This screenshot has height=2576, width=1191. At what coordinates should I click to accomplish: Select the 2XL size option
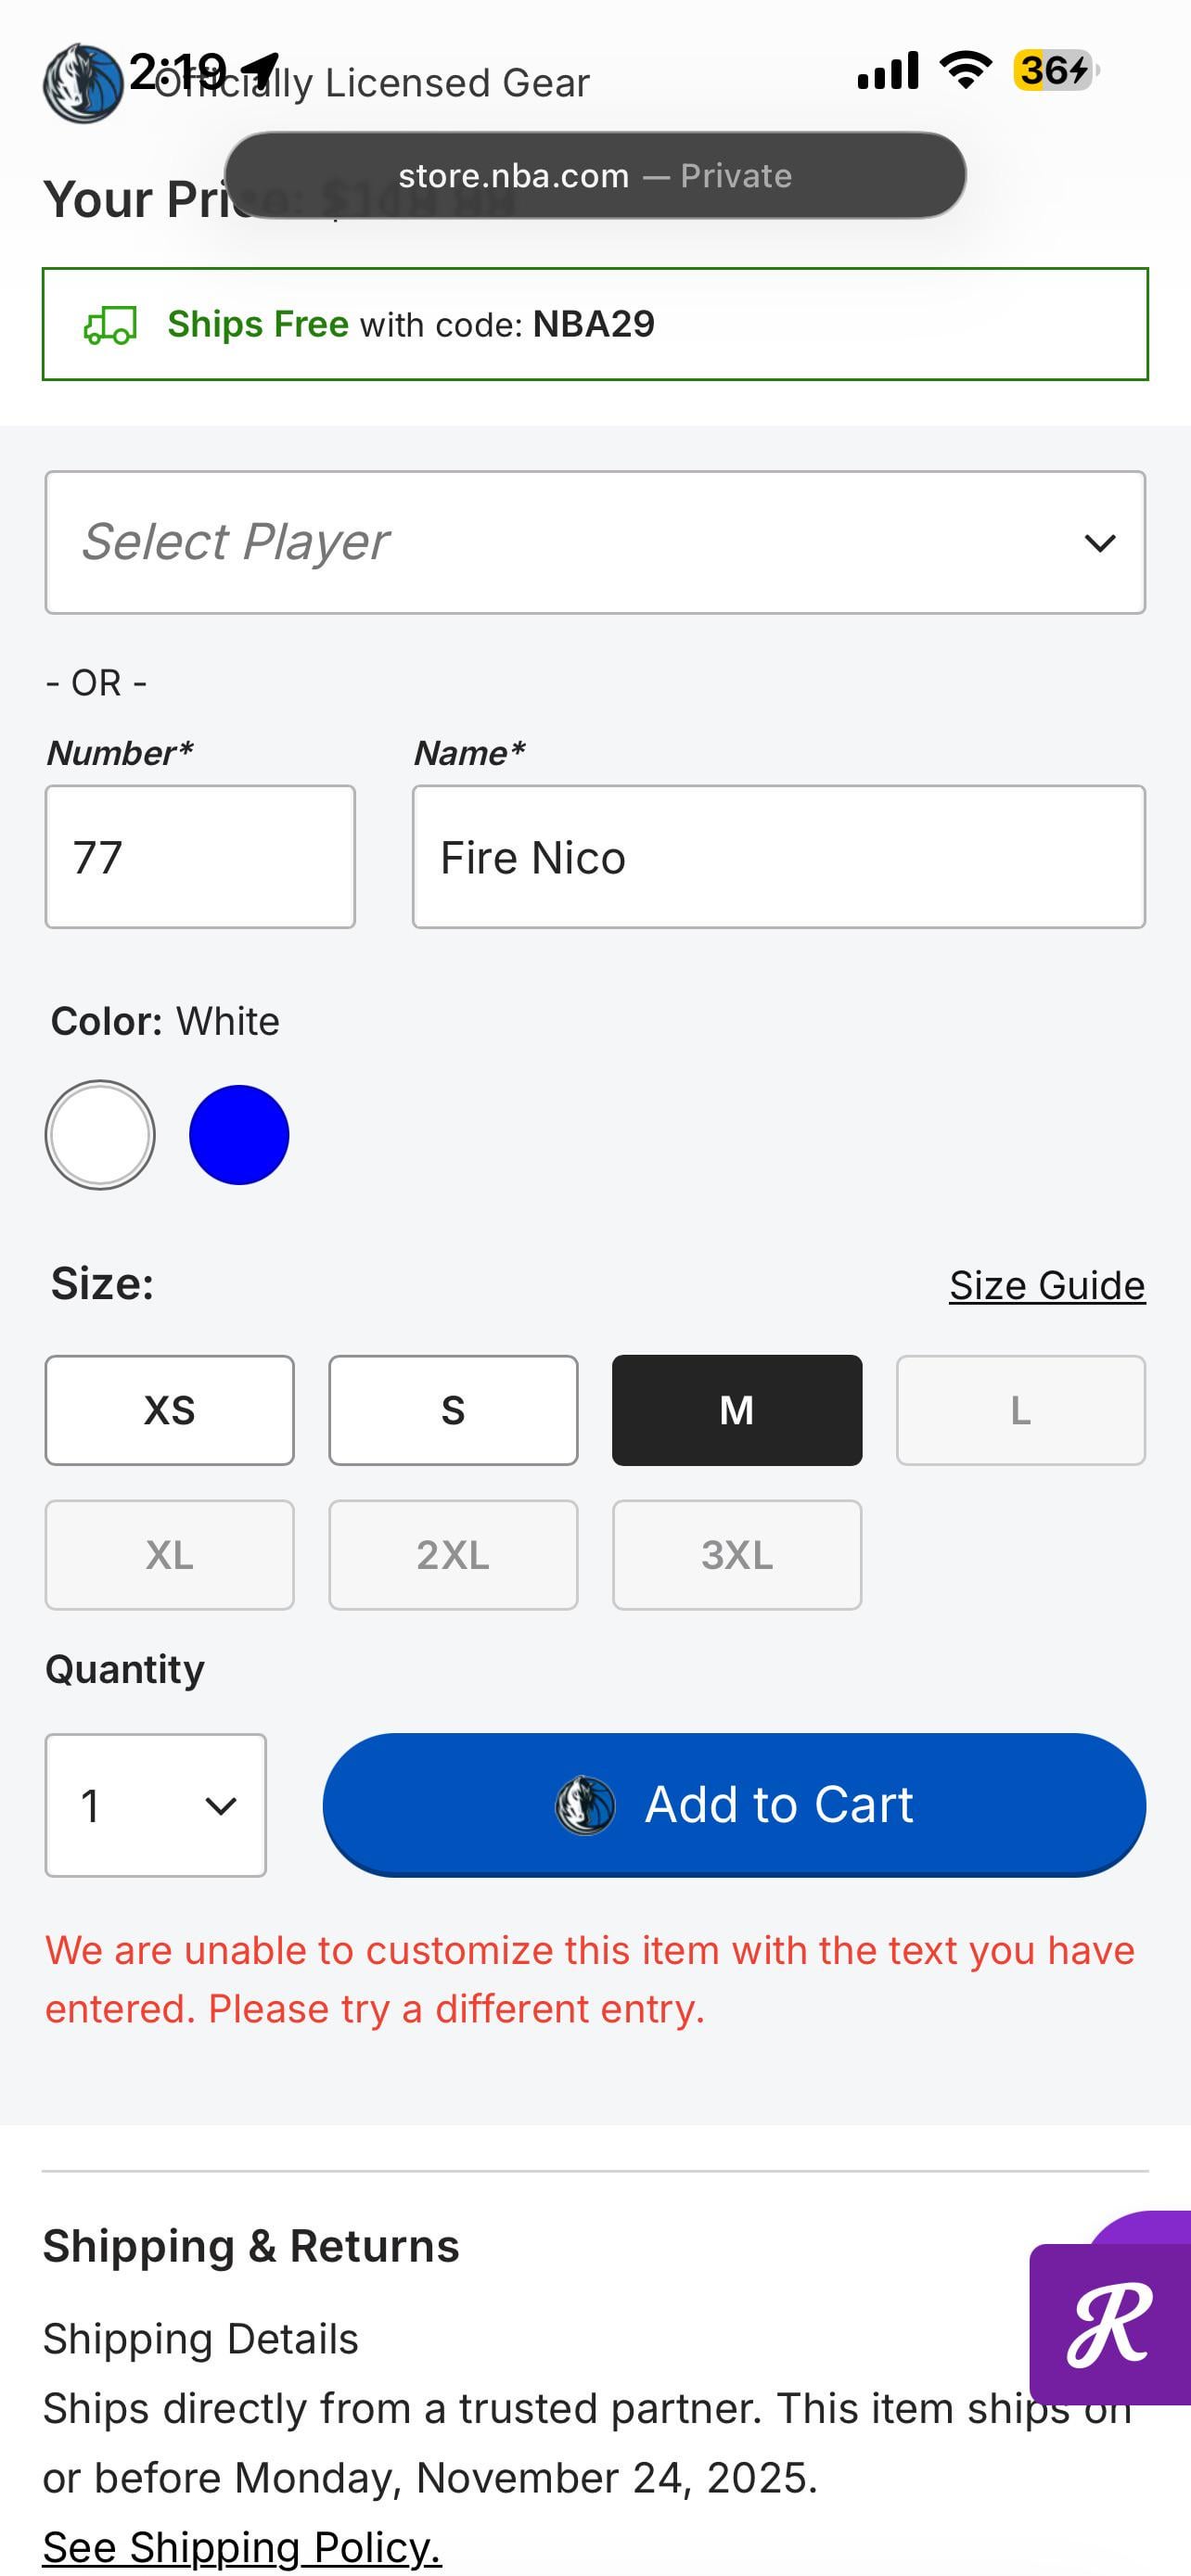[453, 1555]
